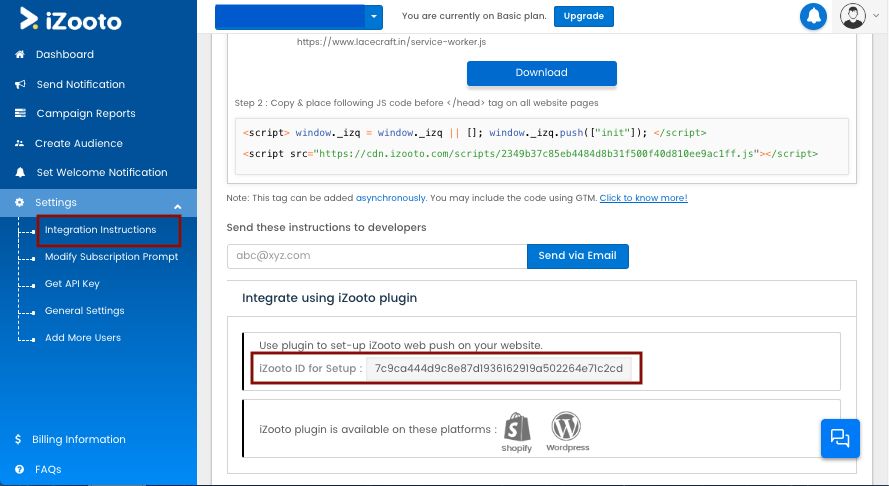Click the Settings gear icon

click(x=19, y=202)
